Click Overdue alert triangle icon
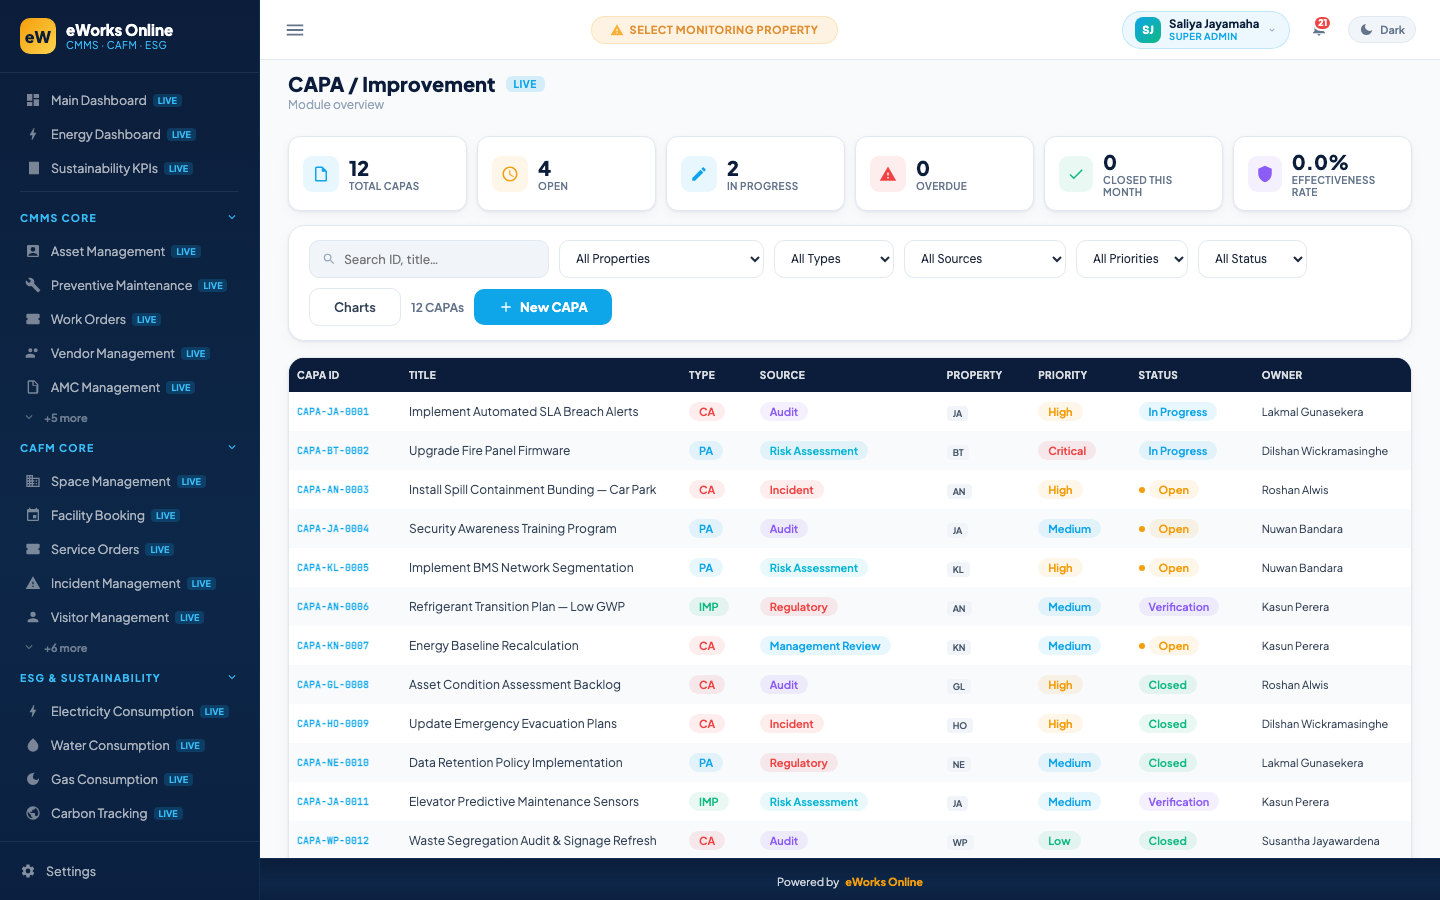This screenshot has width=1440, height=900. pyautogui.click(x=888, y=174)
